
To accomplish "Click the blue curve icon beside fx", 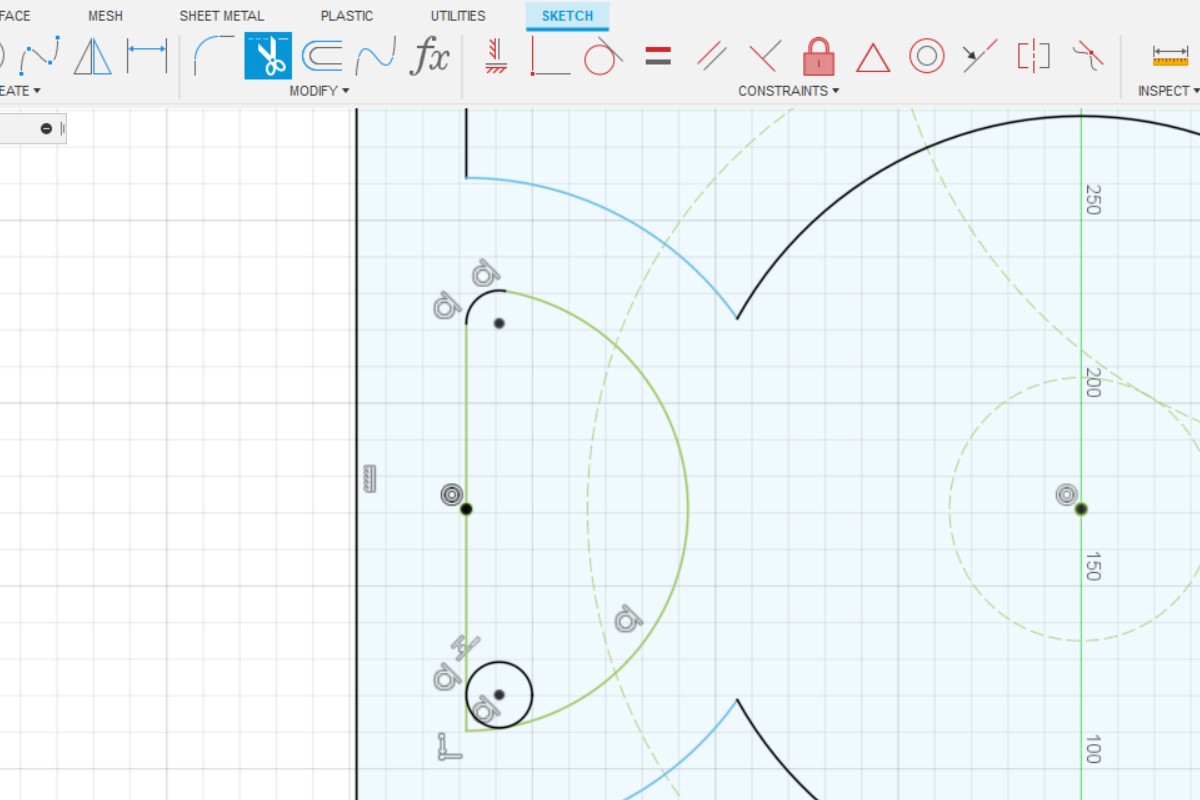I will pos(376,55).
